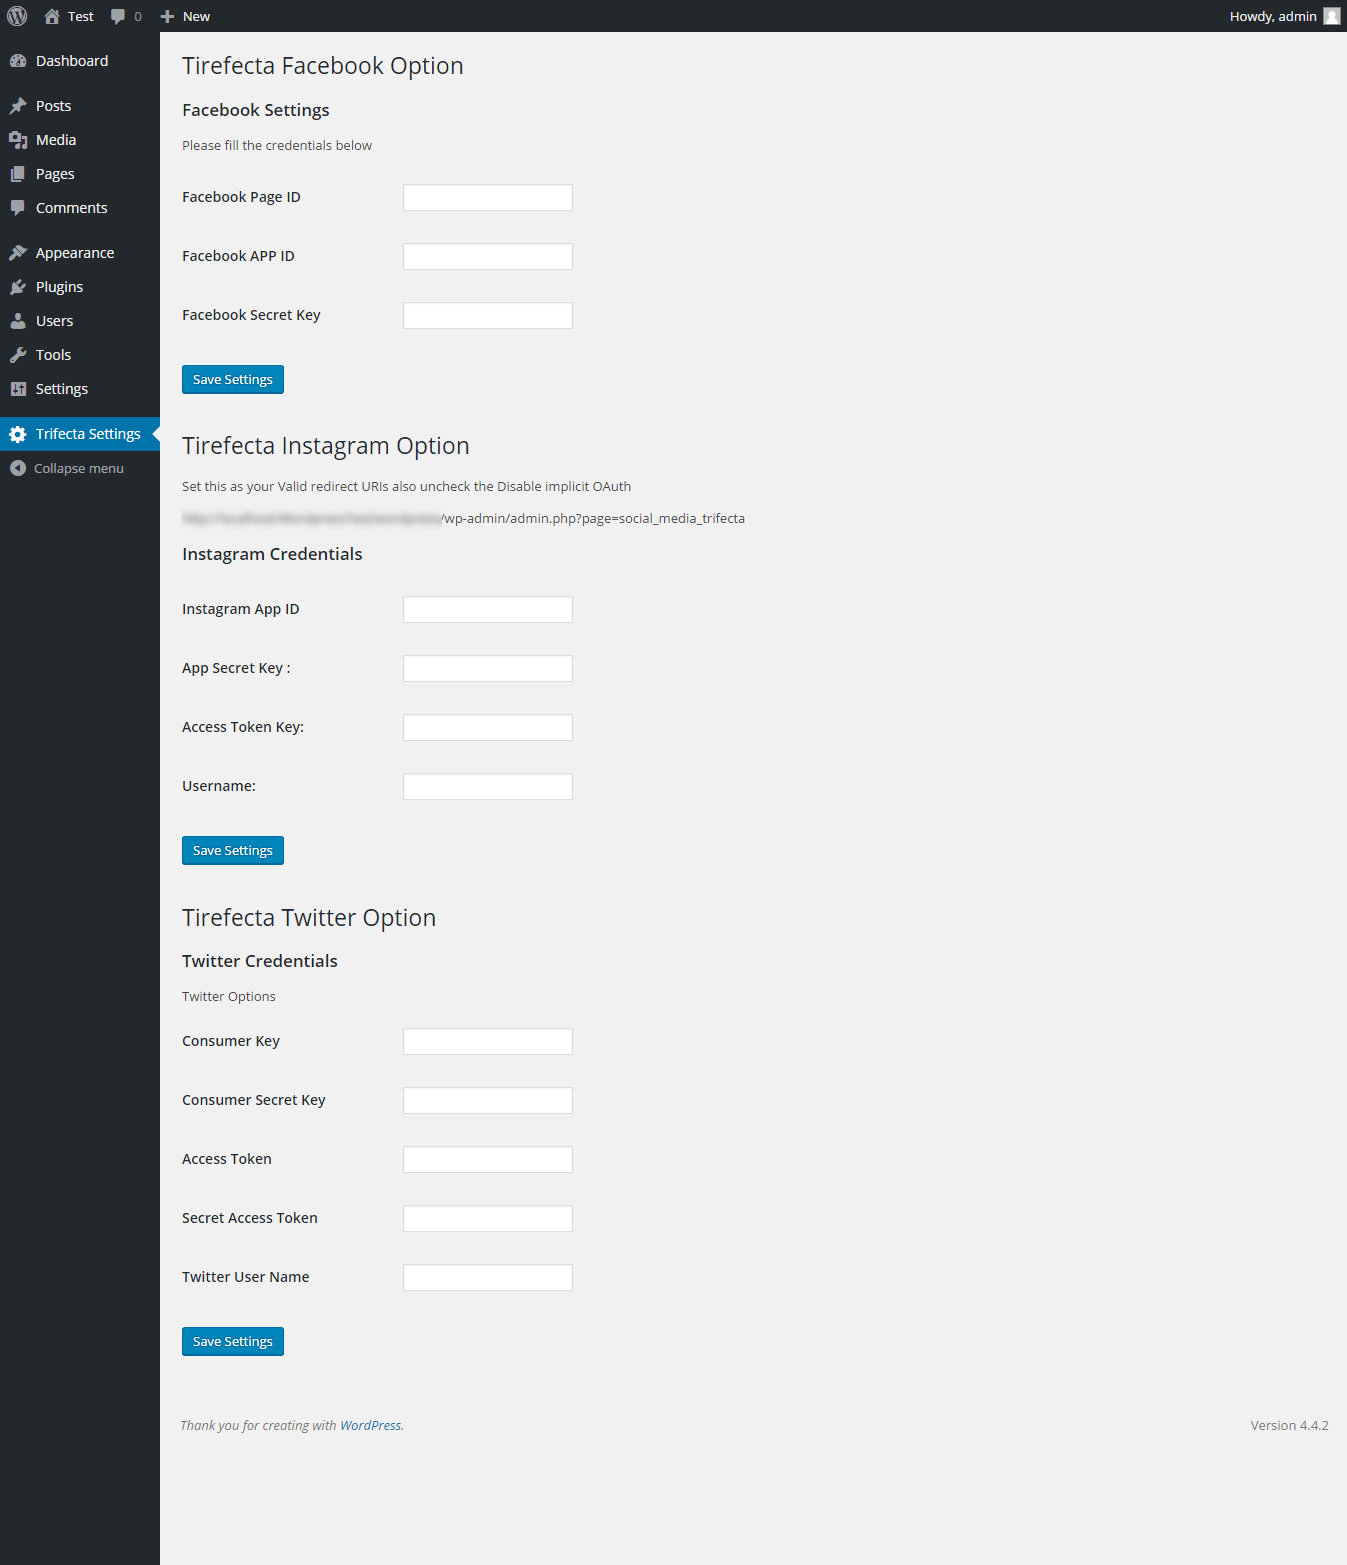The height and width of the screenshot is (1565, 1347).
Task: Click the Pages icon in the sidebar
Action: point(18,174)
